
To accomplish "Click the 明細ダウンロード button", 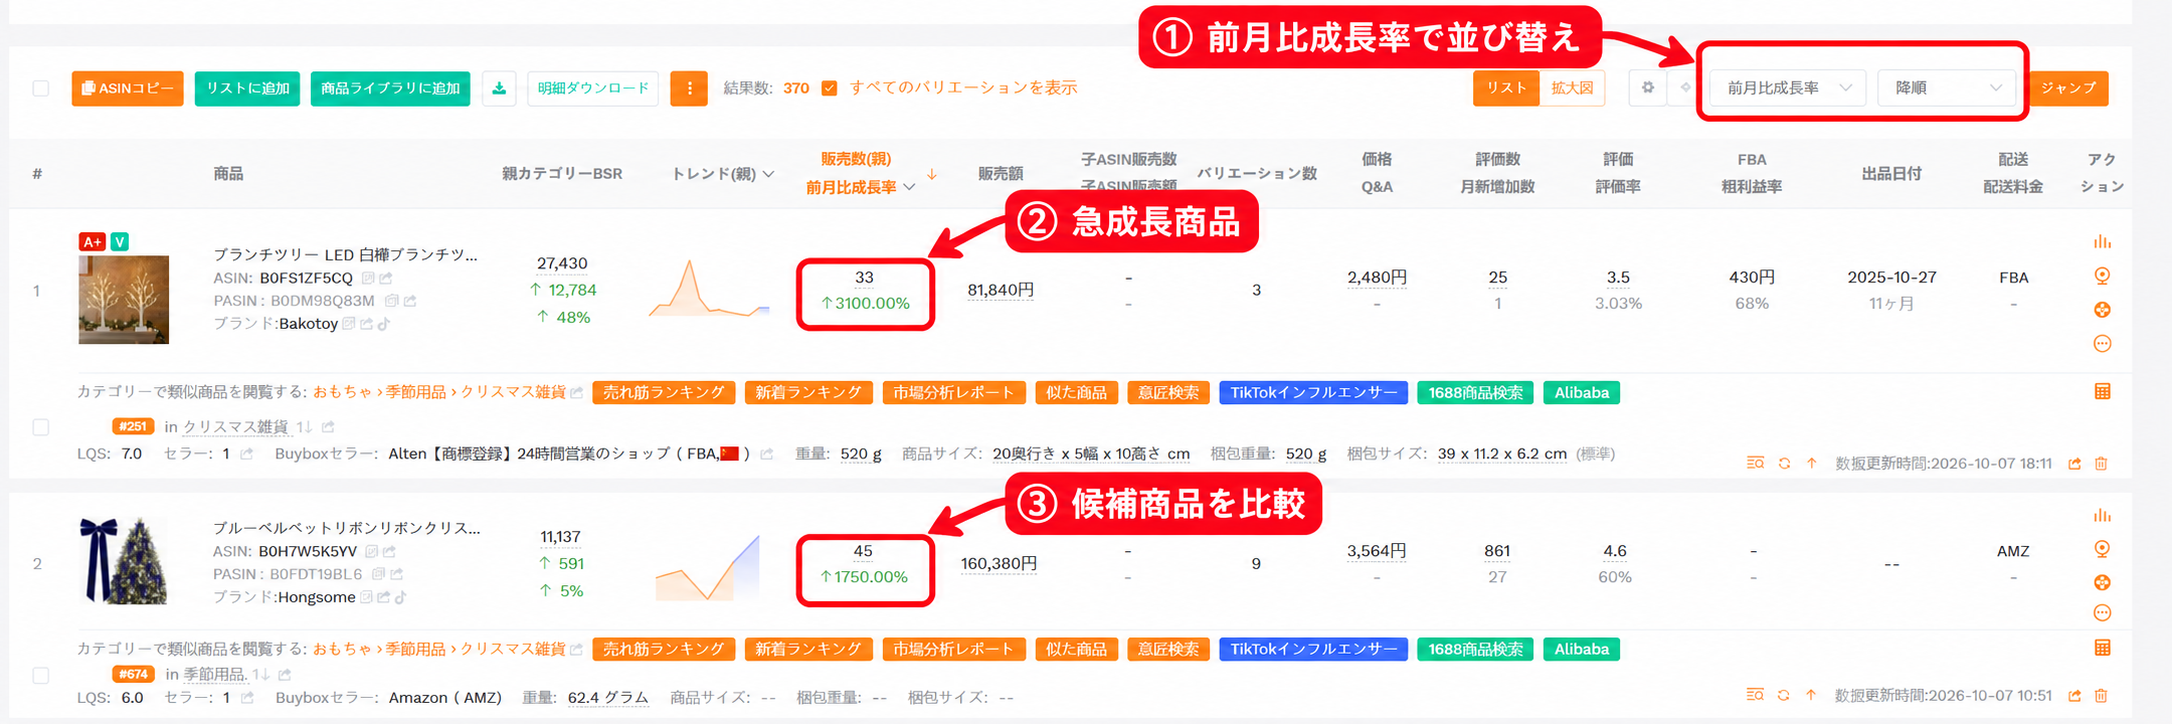I will click(x=593, y=88).
